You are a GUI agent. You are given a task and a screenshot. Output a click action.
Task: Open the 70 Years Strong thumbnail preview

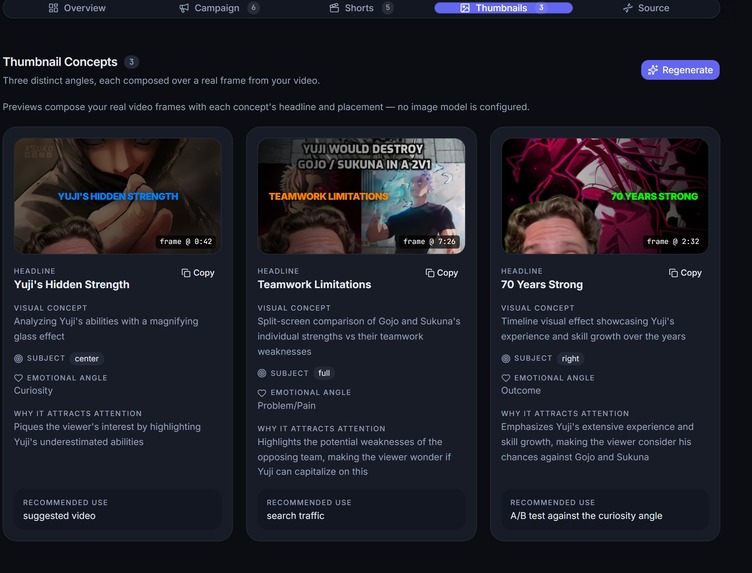605,196
